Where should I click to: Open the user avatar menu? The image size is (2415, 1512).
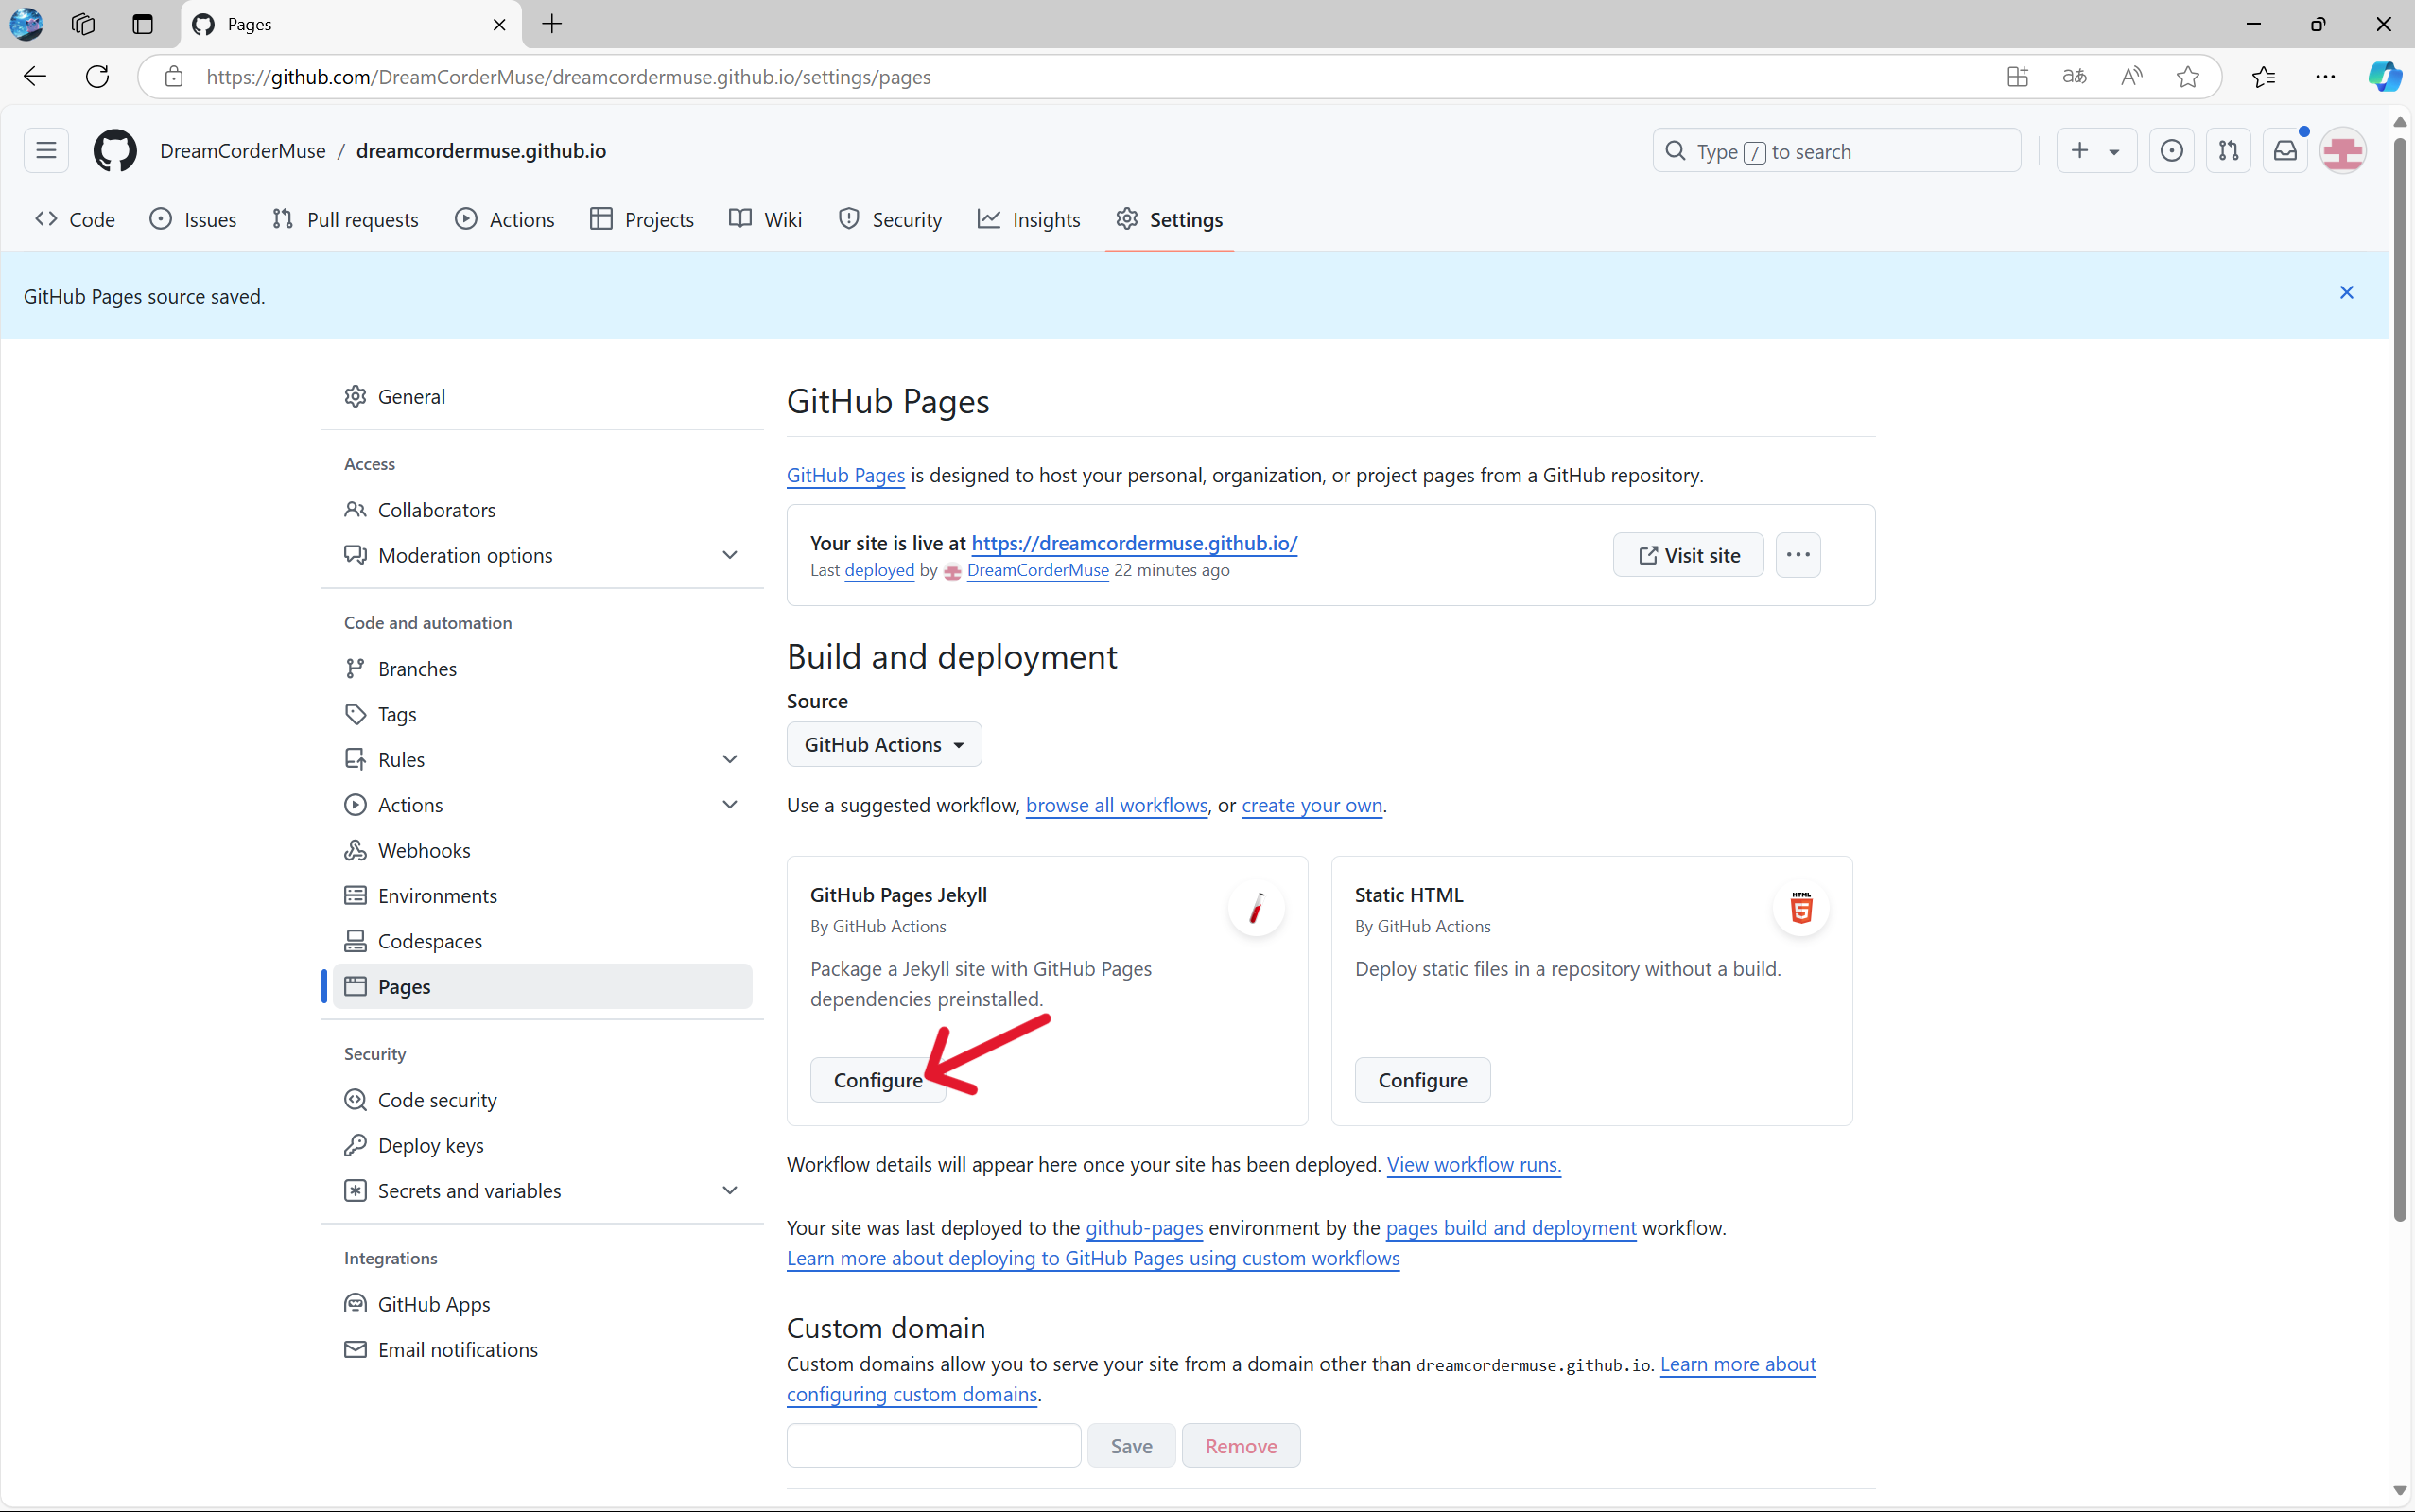click(x=2343, y=151)
